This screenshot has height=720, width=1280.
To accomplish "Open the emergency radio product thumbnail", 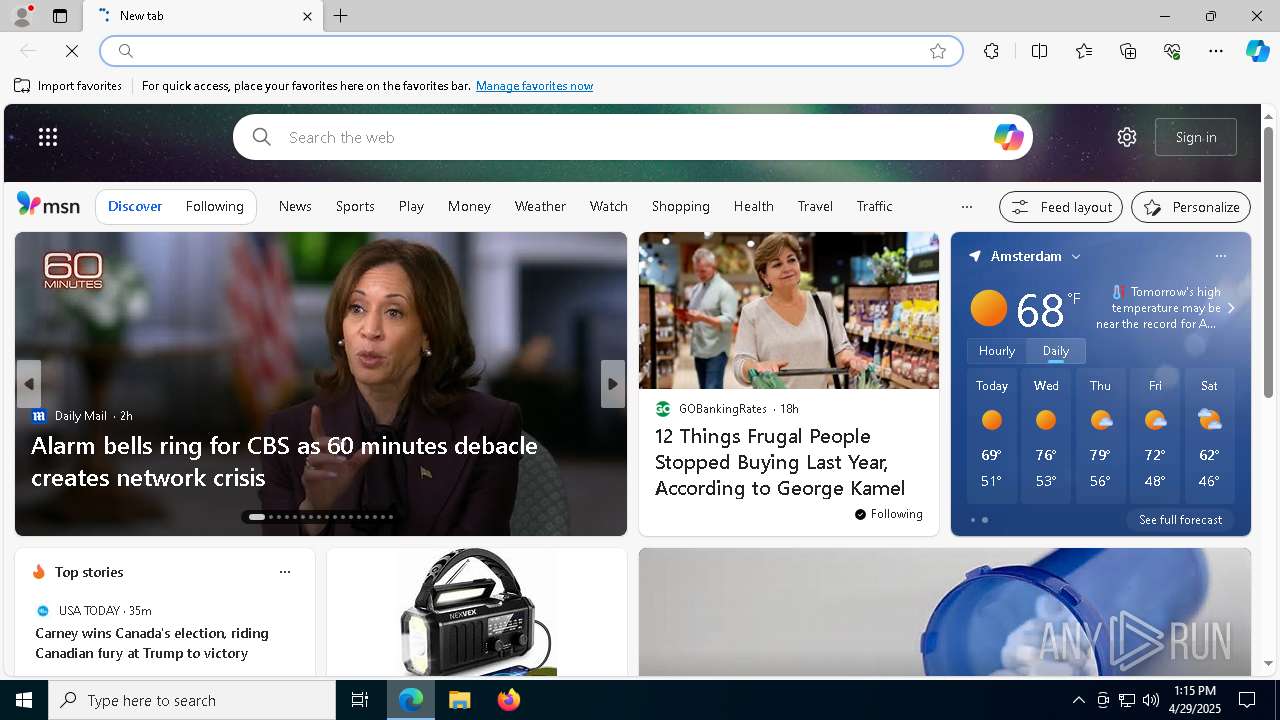I will tap(477, 612).
